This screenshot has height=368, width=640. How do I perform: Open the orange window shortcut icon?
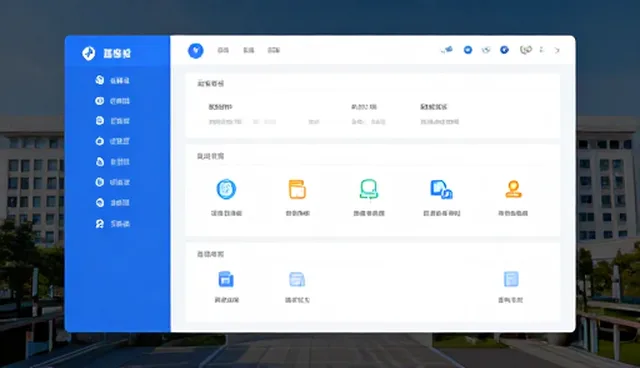pos(297,189)
